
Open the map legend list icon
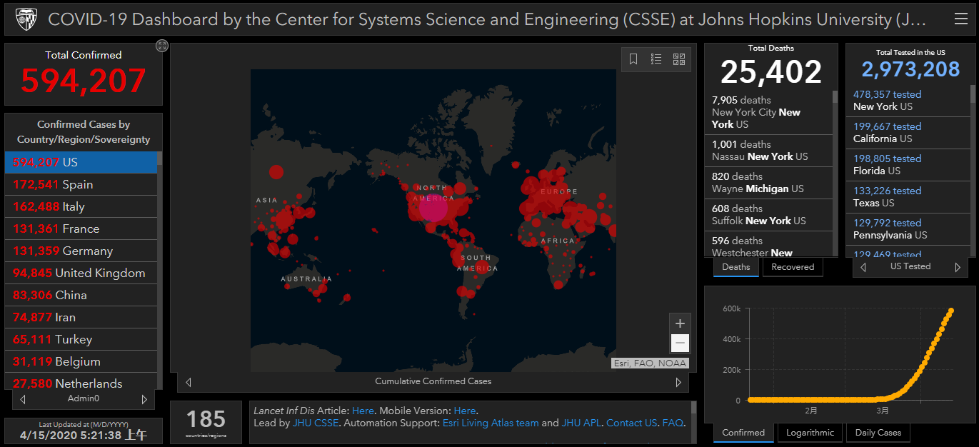pyautogui.click(x=656, y=59)
